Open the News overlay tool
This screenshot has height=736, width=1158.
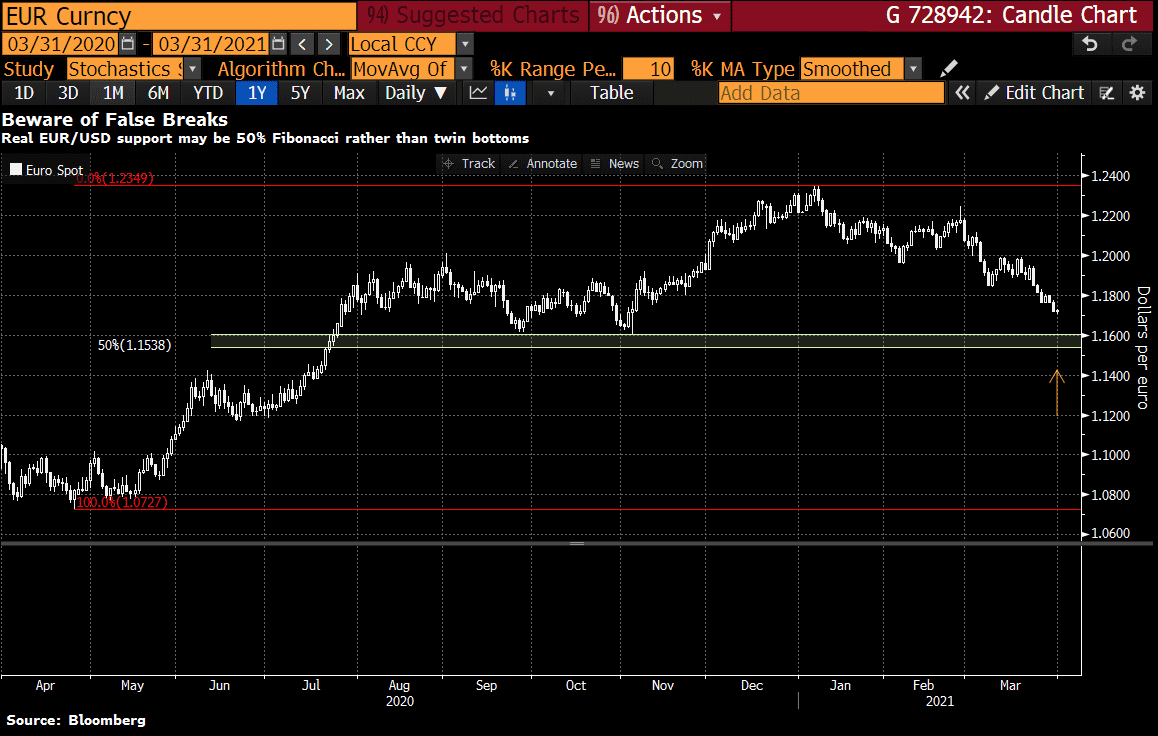(615, 164)
